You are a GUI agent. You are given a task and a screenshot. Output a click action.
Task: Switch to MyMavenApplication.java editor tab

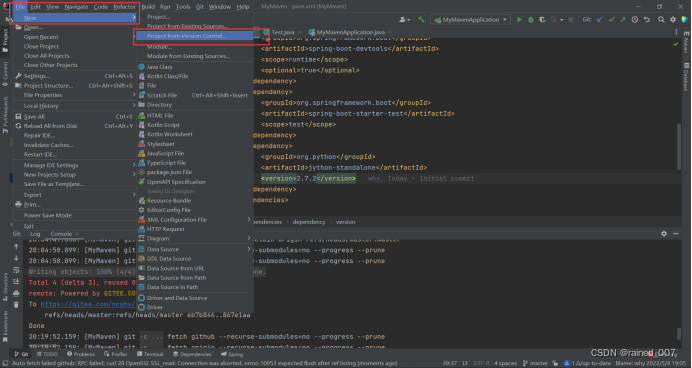[x=350, y=32]
